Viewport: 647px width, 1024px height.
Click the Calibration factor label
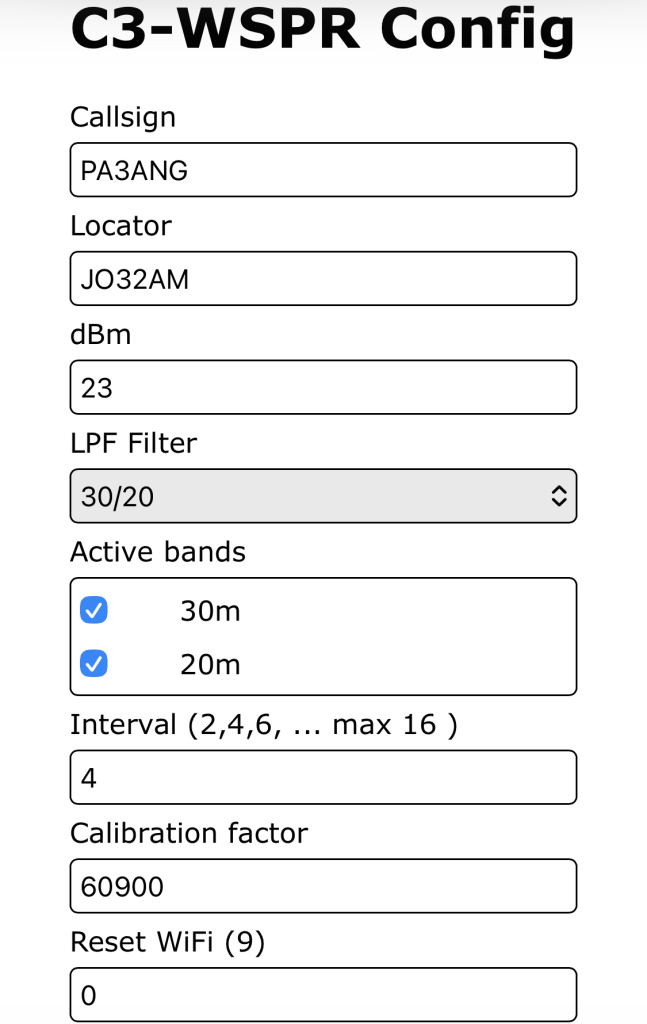[x=189, y=833]
